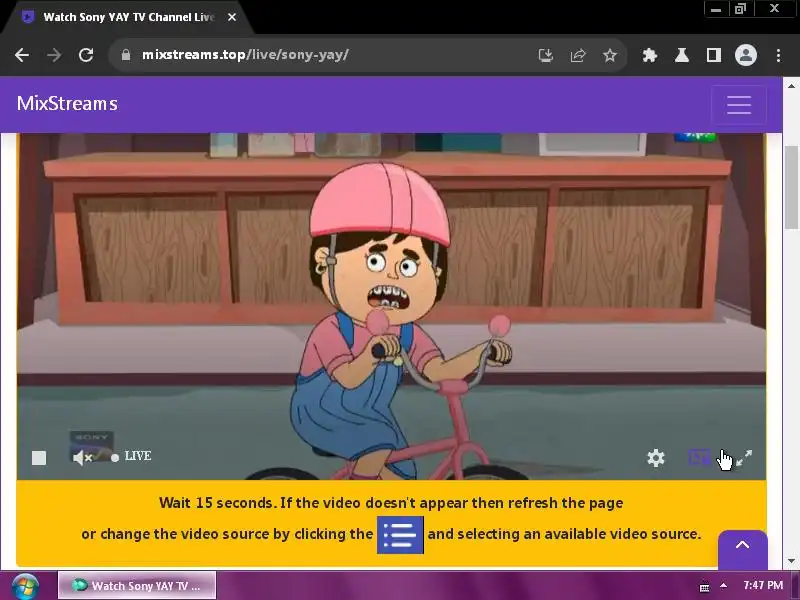Open the Extensions puzzle icon
This screenshot has width=800, height=600.
click(649, 55)
